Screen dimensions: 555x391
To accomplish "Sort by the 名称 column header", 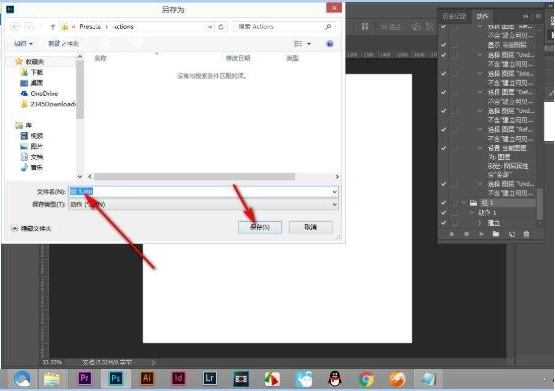I will (101, 58).
